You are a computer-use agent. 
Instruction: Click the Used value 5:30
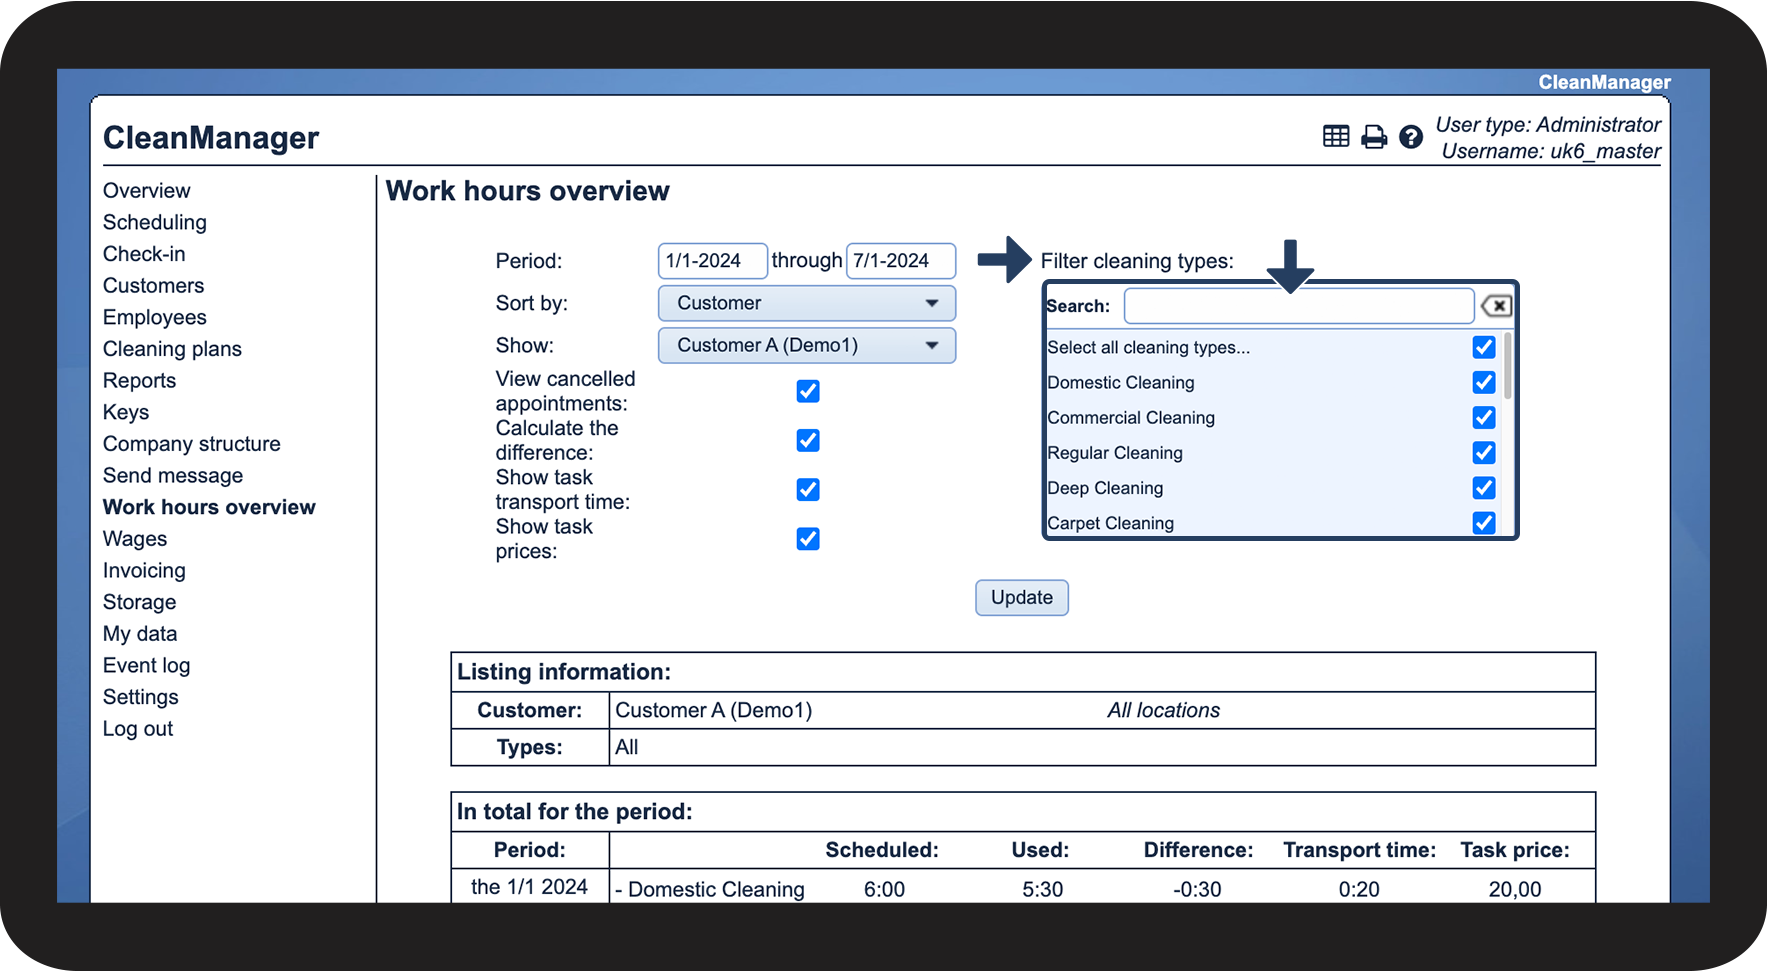click(1042, 889)
